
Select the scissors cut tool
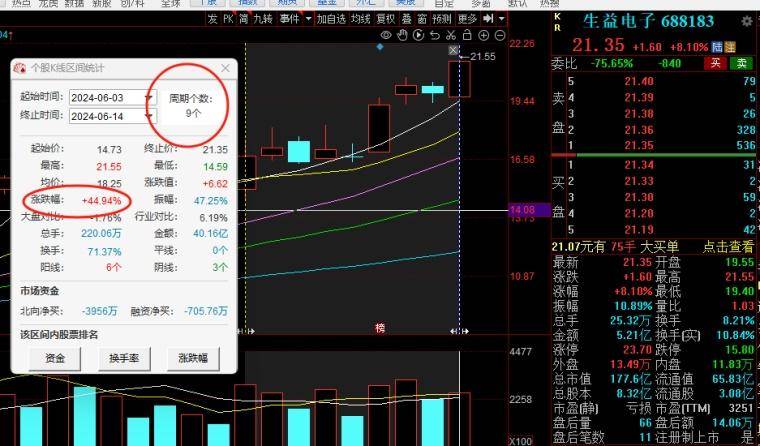coord(451,35)
